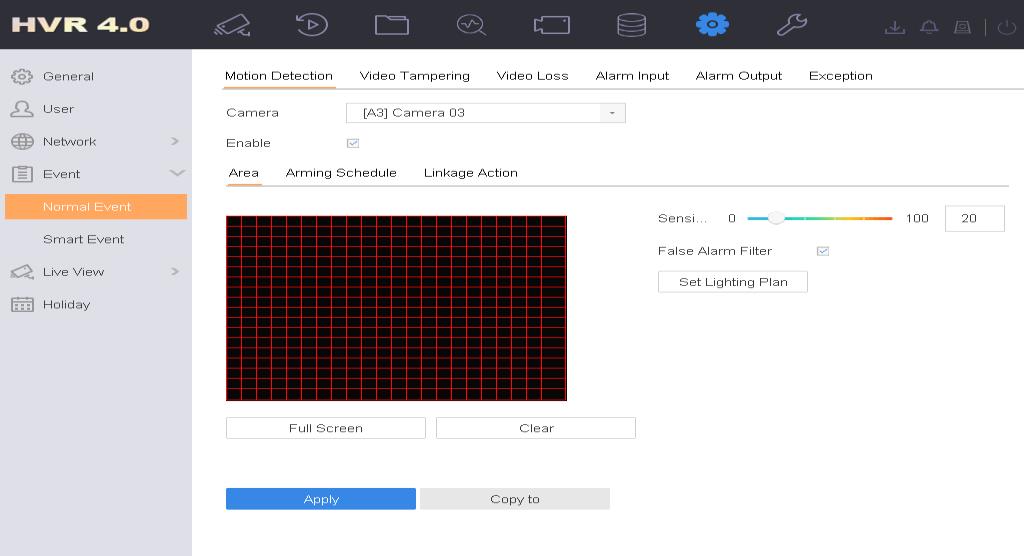Open the Storage database icon
The image size is (1024, 556).
[631, 25]
